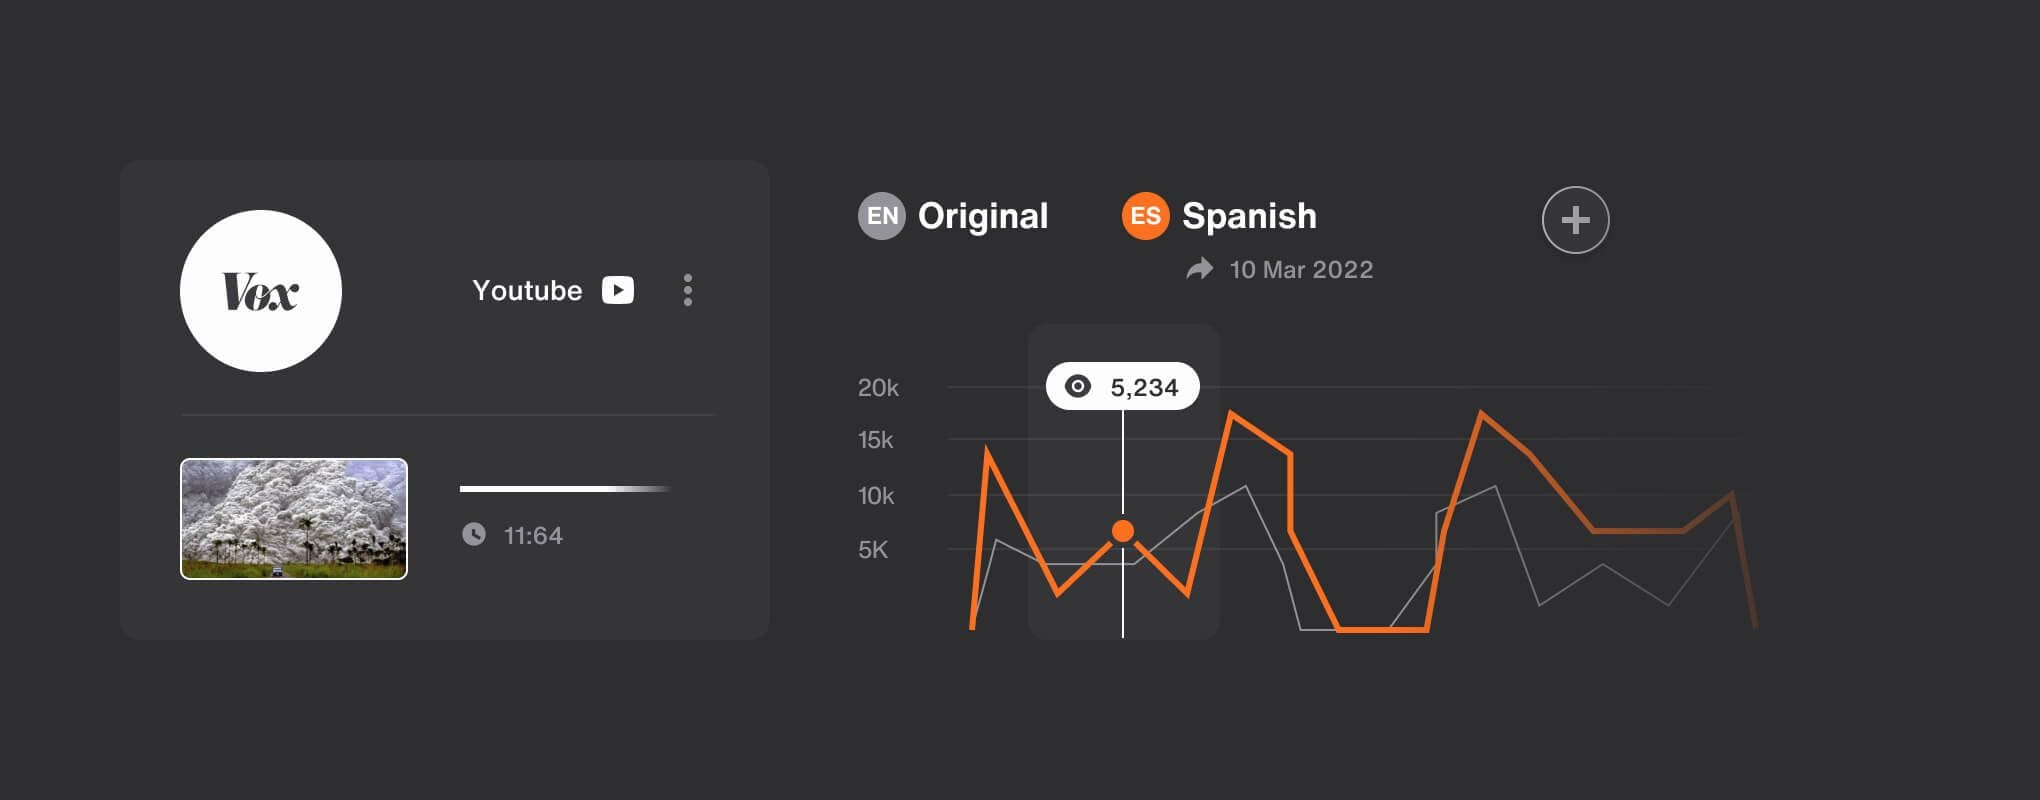Click the video progress bar
The width and height of the screenshot is (2040, 800).
pos(565,489)
